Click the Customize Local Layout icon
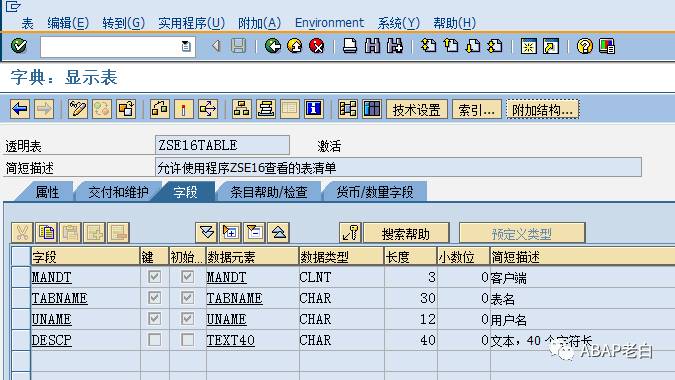This screenshot has width=675, height=380. coord(607,46)
